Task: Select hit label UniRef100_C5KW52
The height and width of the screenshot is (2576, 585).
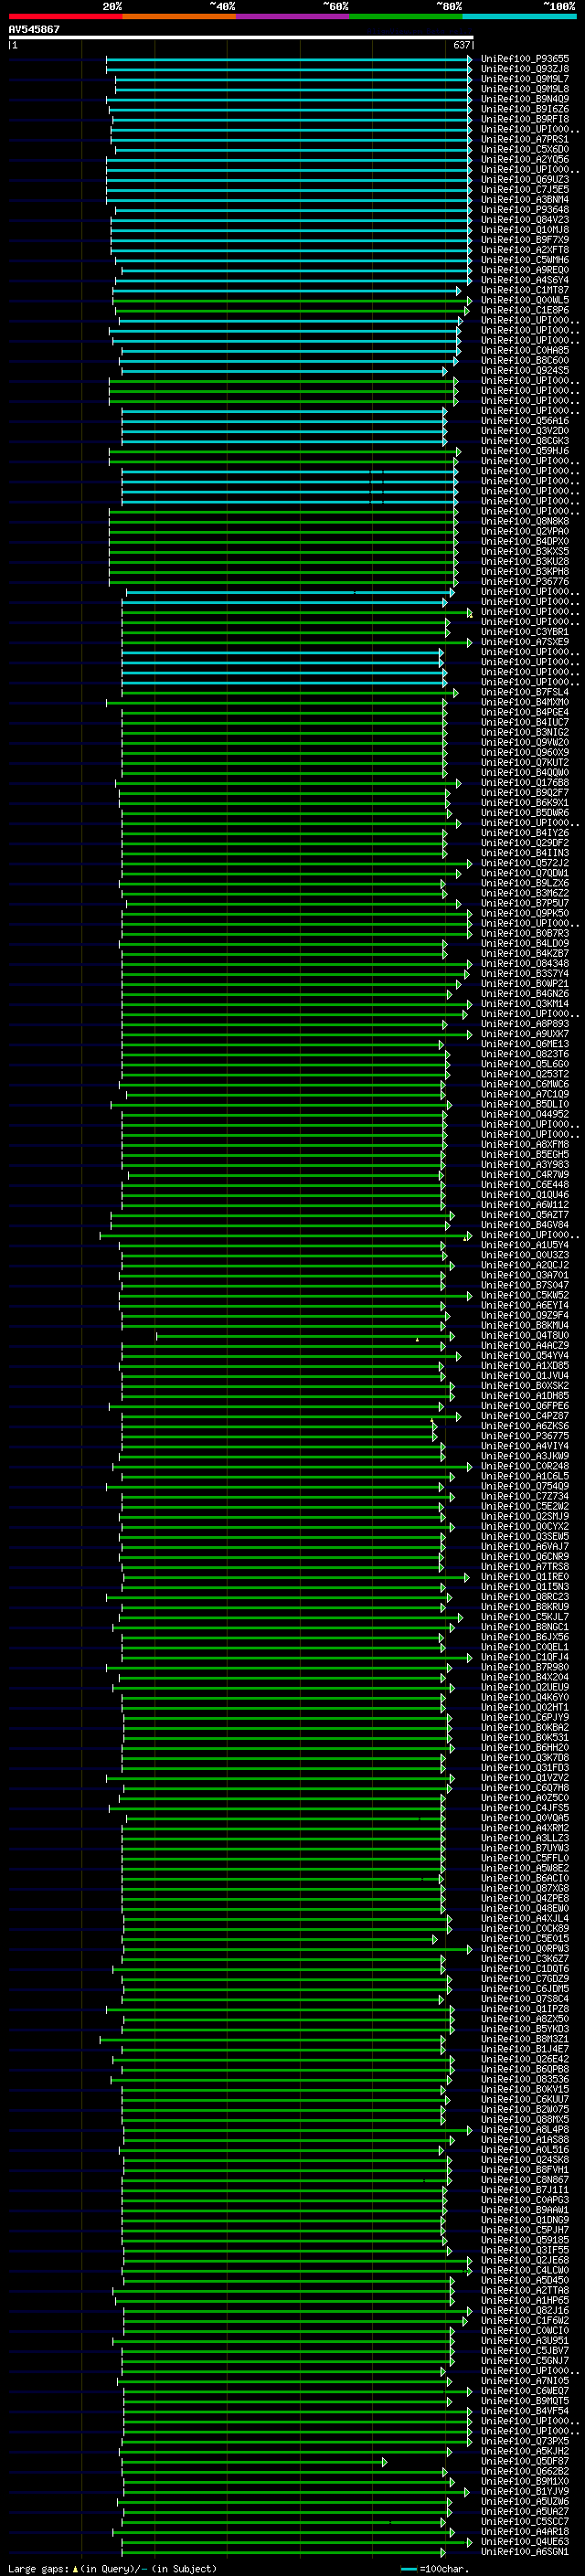Action: click(525, 1295)
